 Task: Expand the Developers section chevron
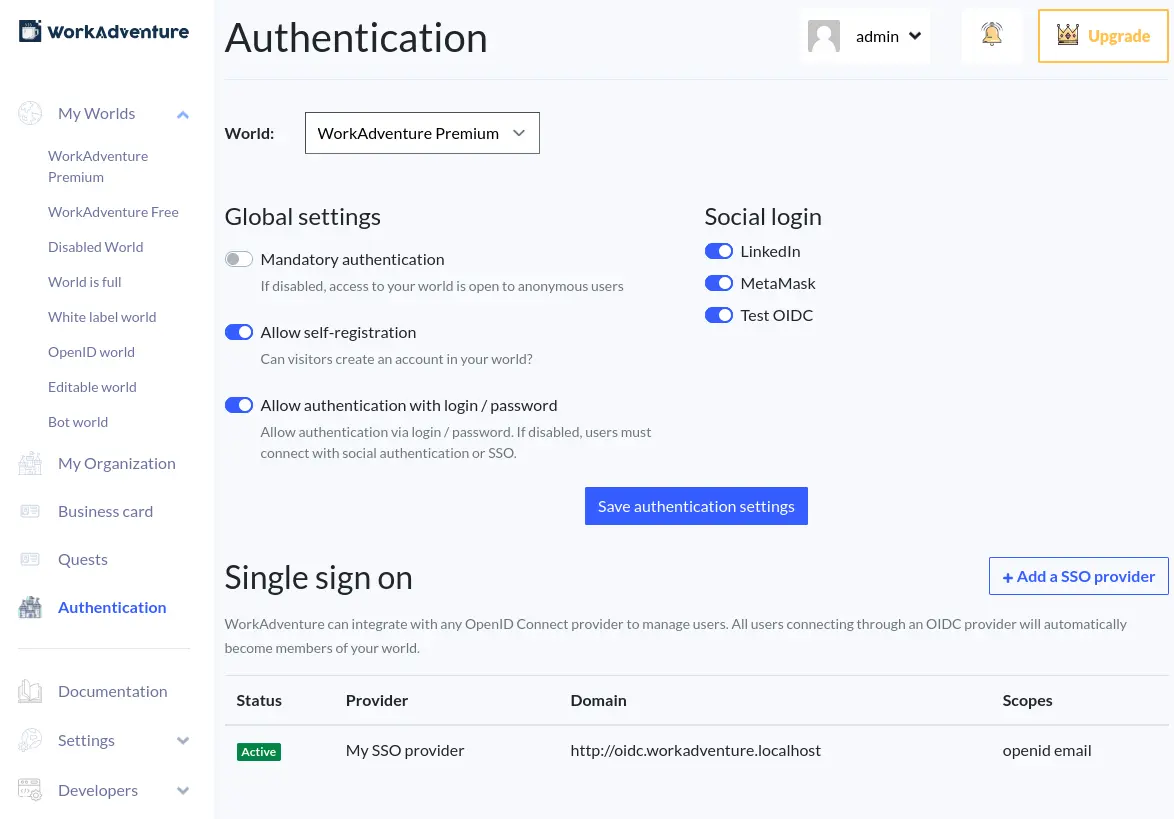pyautogui.click(x=183, y=791)
